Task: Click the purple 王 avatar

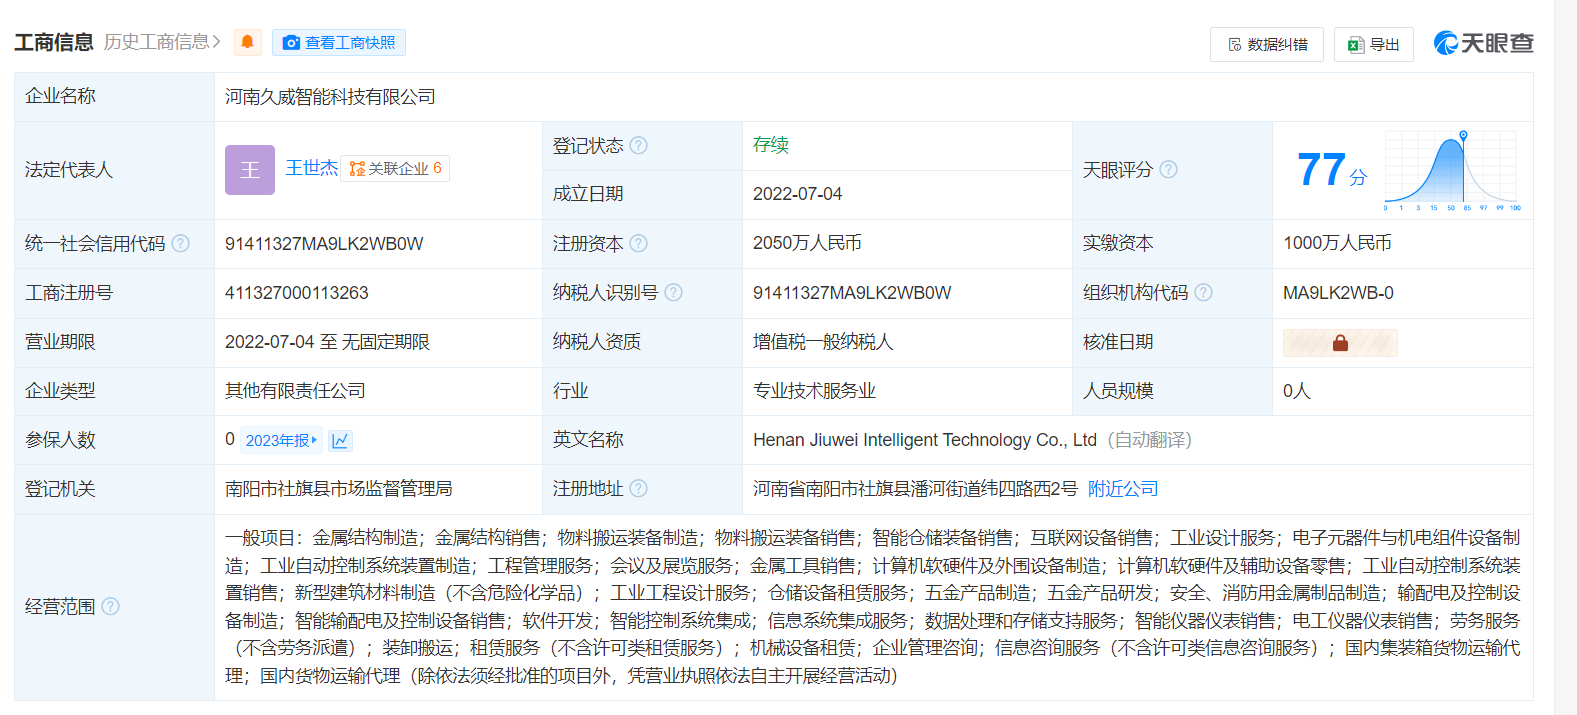Action: (x=250, y=170)
